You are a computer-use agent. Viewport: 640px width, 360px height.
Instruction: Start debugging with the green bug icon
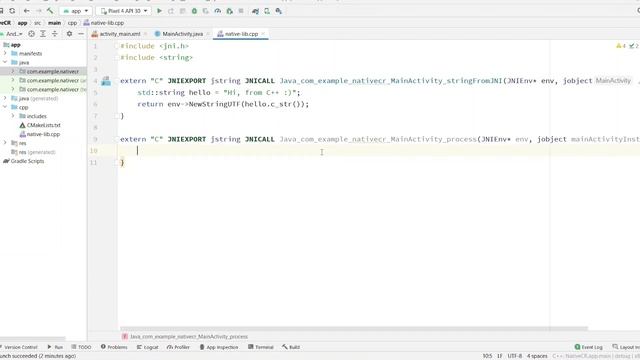pyautogui.click(x=194, y=11)
